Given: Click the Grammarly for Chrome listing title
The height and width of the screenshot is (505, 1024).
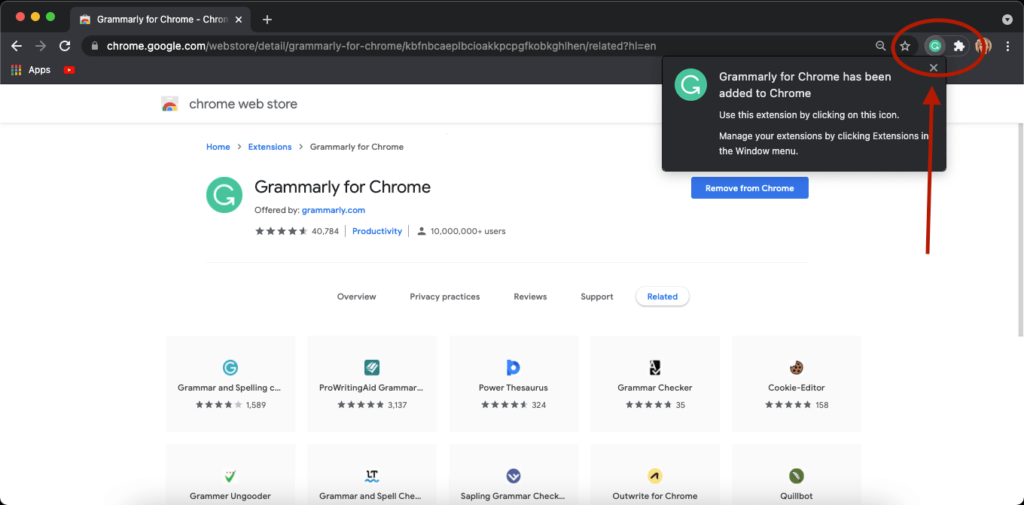Looking at the screenshot, I should tap(342, 187).
